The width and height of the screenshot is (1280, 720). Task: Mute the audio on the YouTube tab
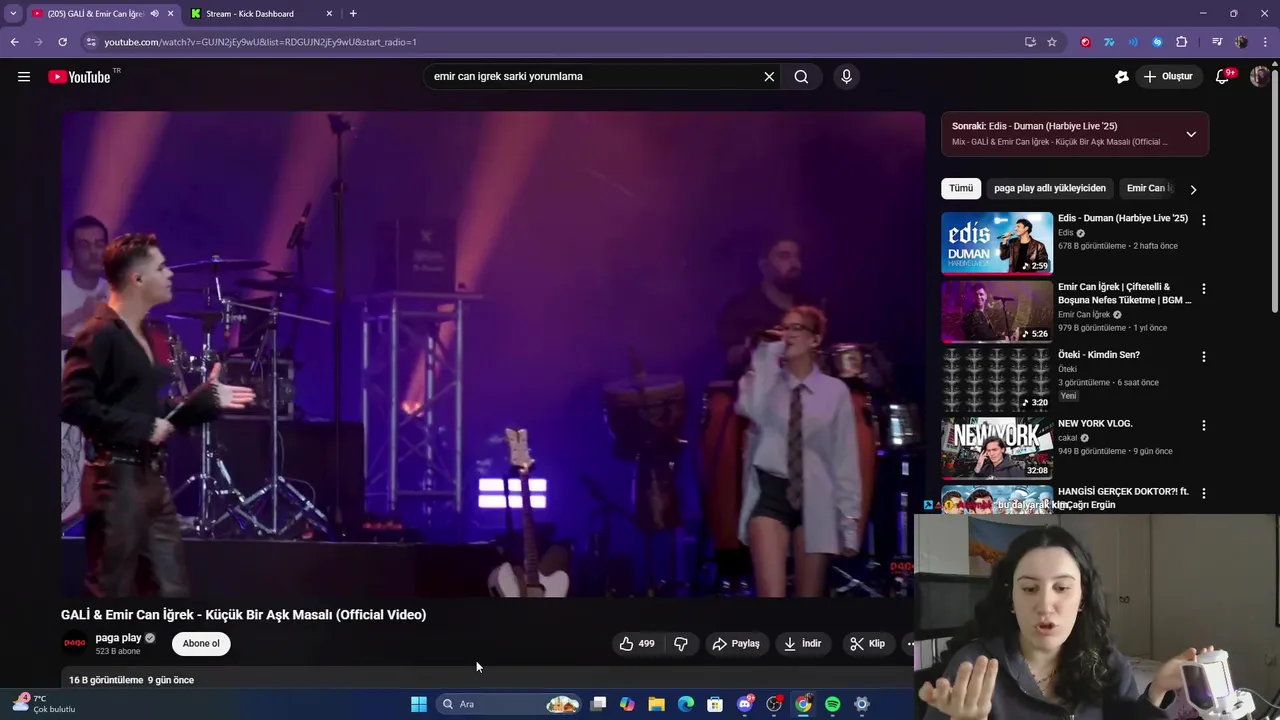[x=154, y=14]
